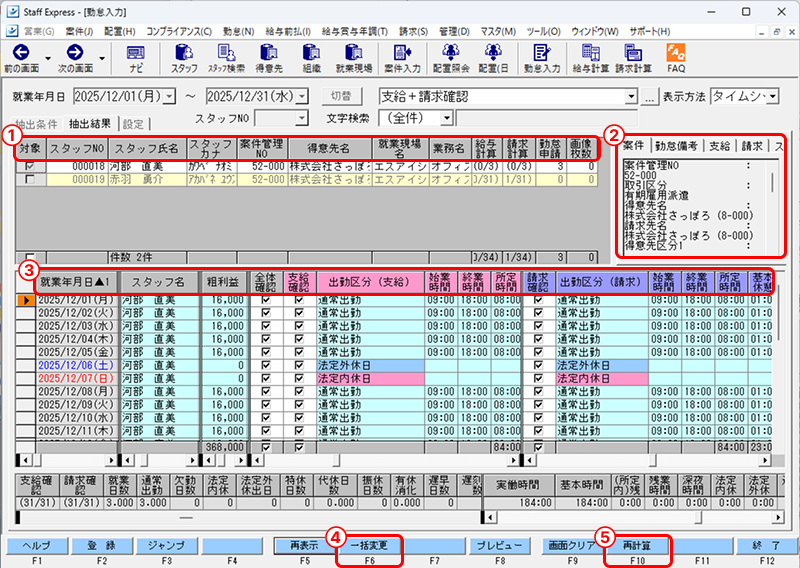Open end date 2025/12/31 dropdown
This screenshot has height=568, width=800.
coord(302,96)
